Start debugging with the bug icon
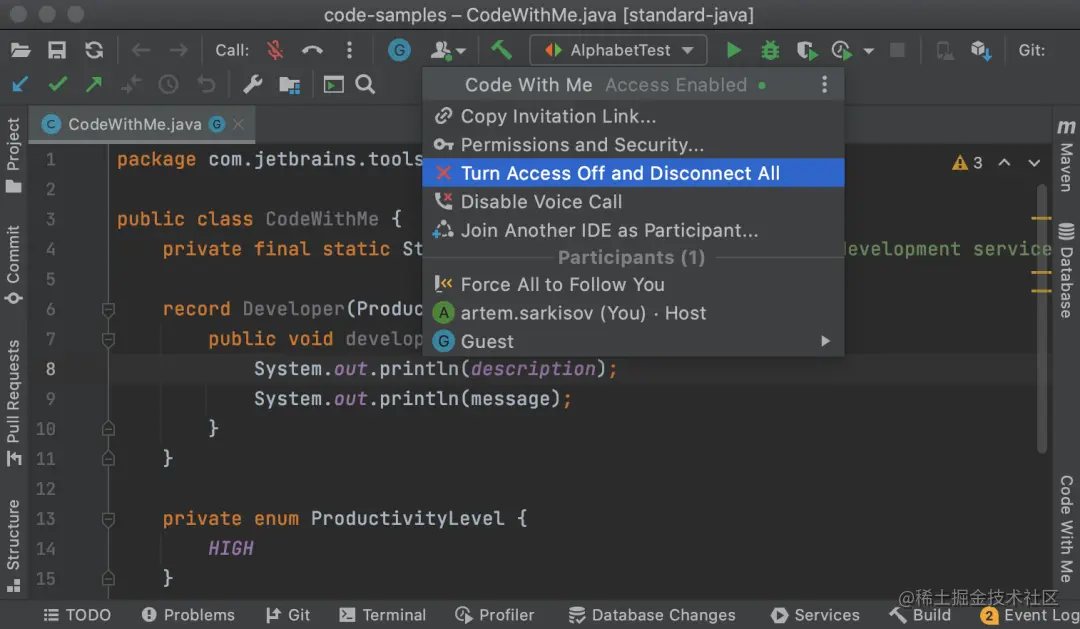The image size is (1080, 629). click(768, 49)
